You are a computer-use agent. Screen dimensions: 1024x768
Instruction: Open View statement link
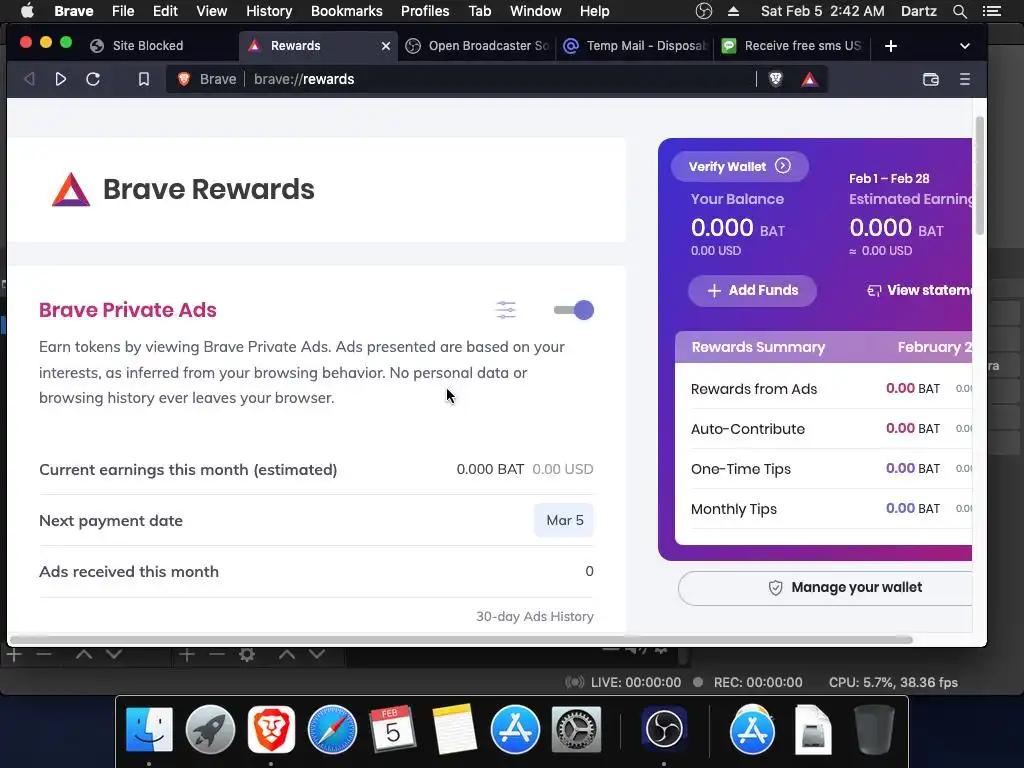pyautogui.click(x=919, y=290)
